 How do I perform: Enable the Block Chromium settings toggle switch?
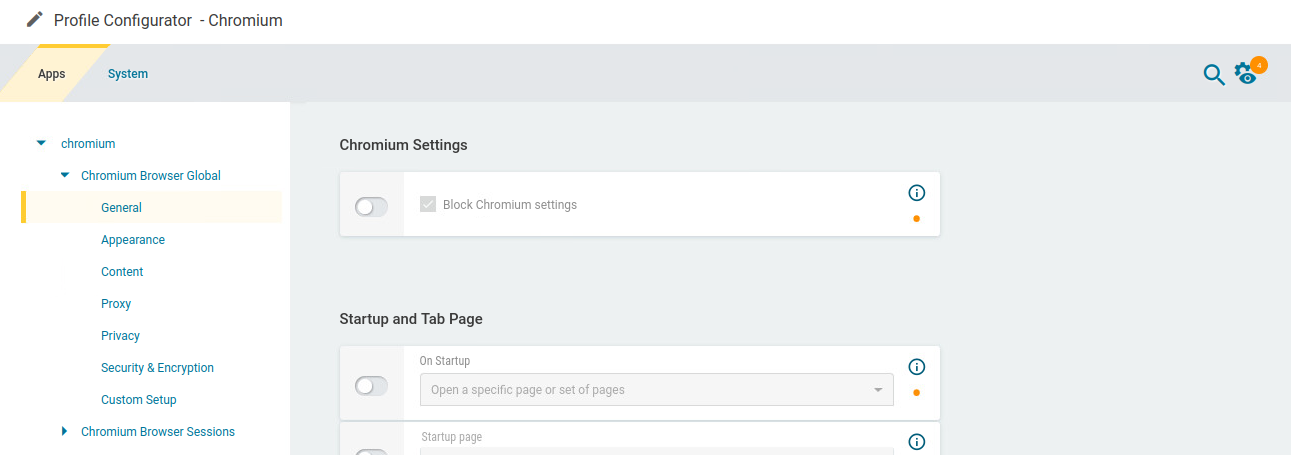pyautogui.click(x=371, y=206)
